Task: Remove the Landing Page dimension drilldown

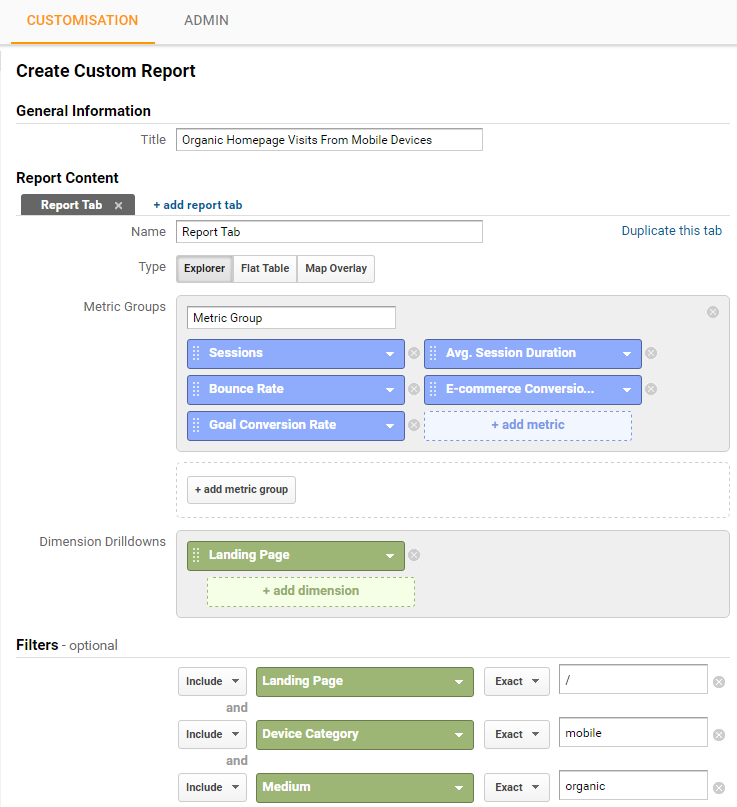Action: (414, 555)
